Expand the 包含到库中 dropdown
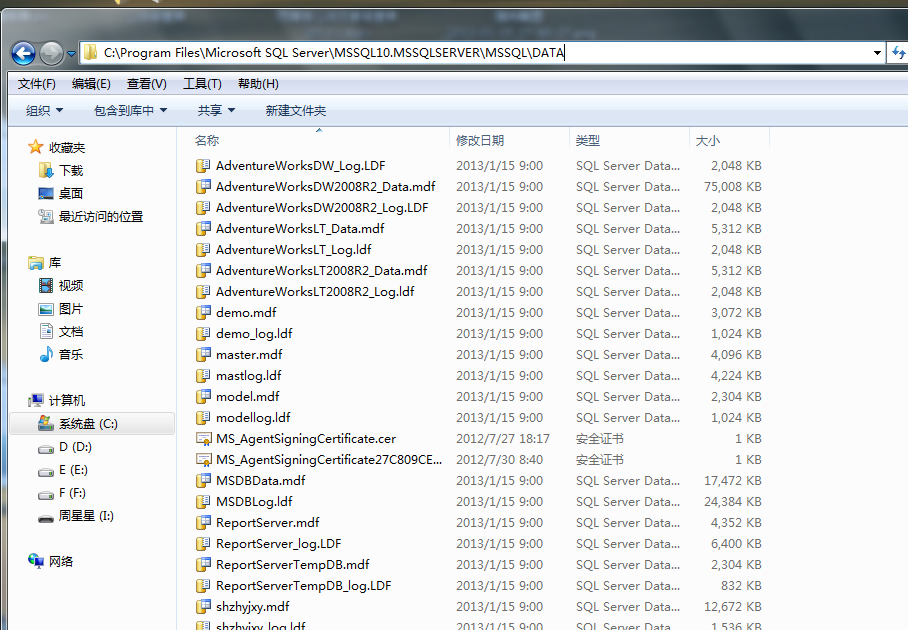Screen dimensions: 908x630 (x=130, y=111)
